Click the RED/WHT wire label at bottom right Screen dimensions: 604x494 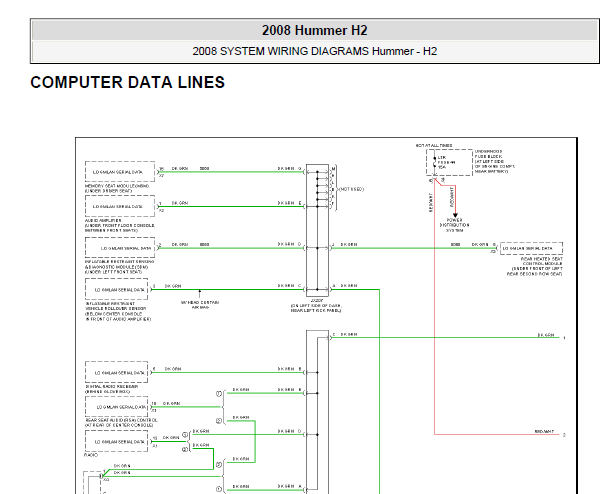544,432
